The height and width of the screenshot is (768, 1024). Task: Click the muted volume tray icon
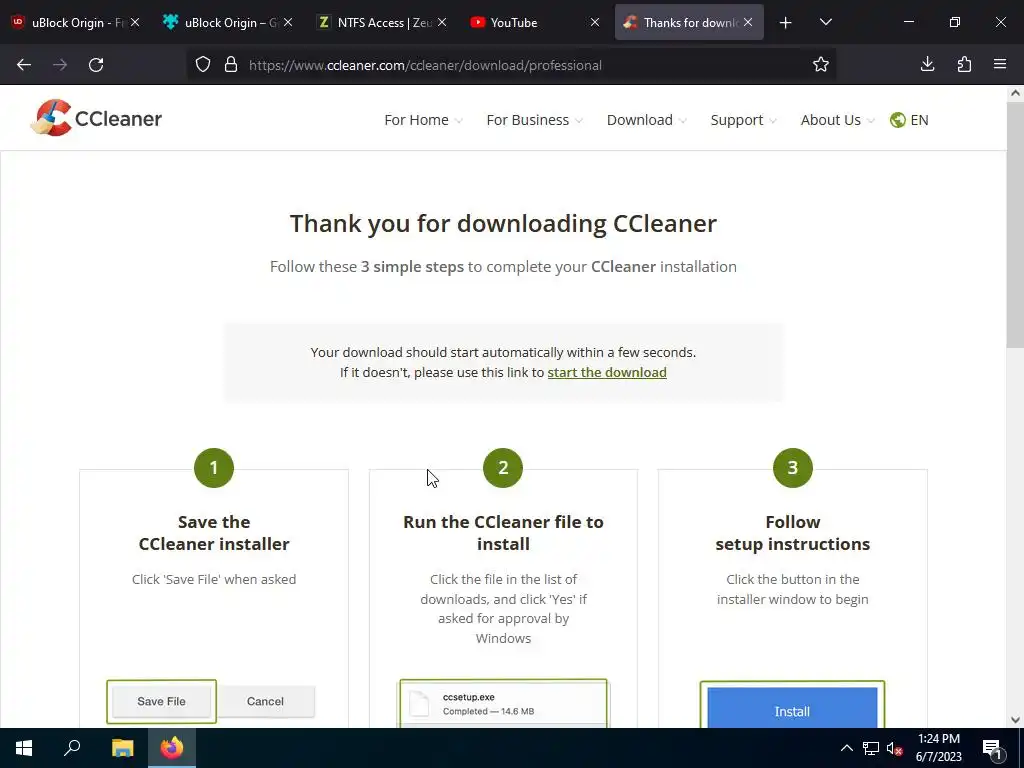(x=895, y=748)
